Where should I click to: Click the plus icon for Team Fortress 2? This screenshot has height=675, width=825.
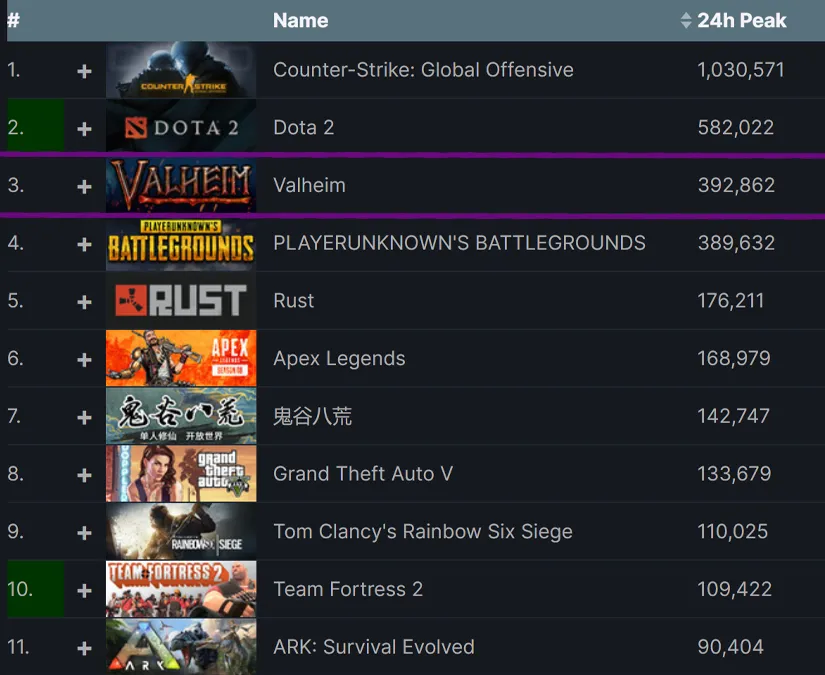pyautogui.click(x=84, y=591)
